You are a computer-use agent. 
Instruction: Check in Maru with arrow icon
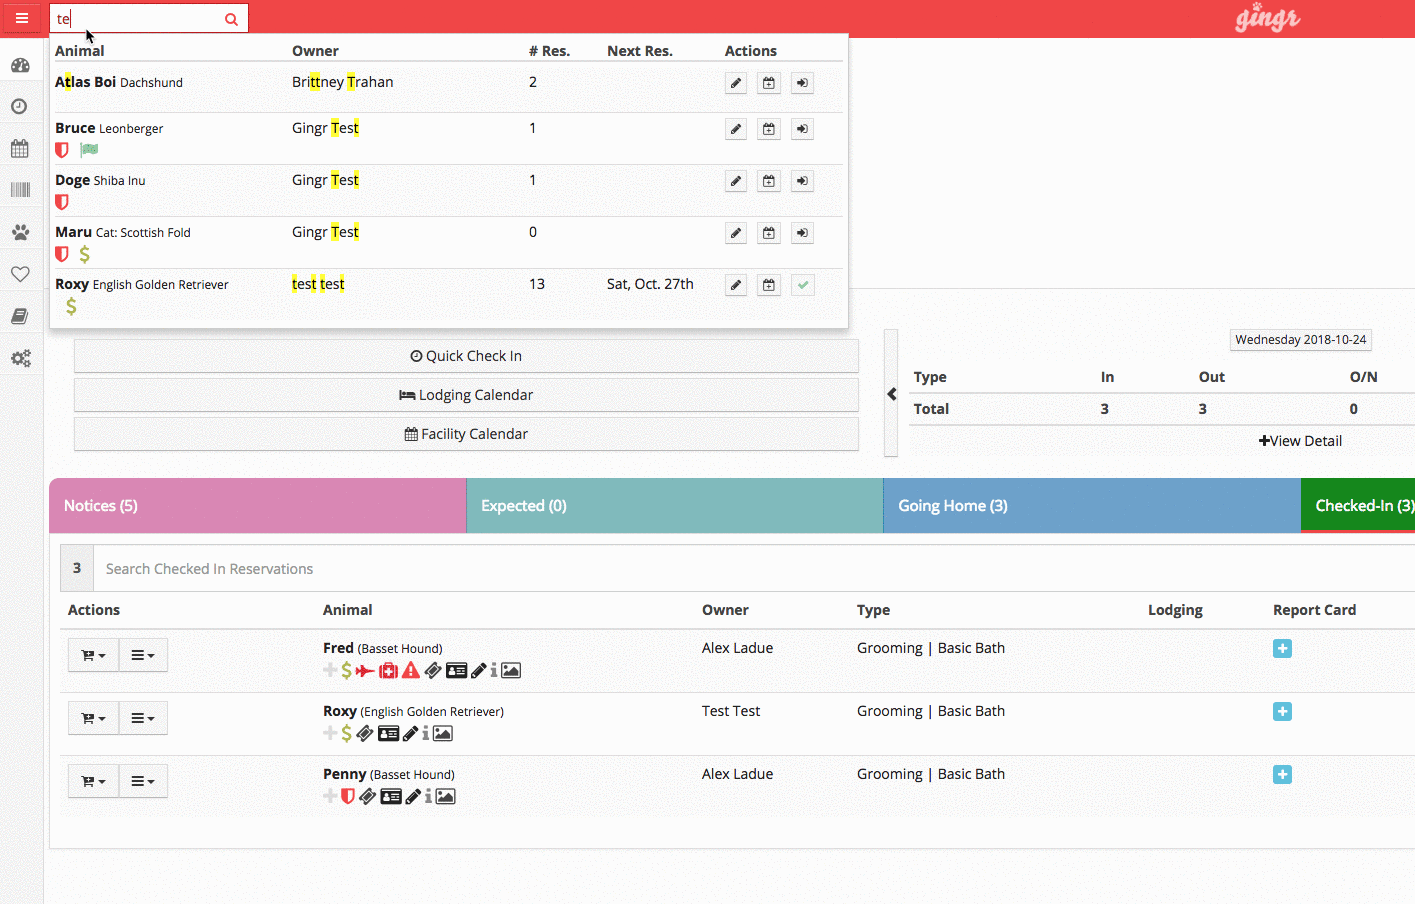click(802, 233)
